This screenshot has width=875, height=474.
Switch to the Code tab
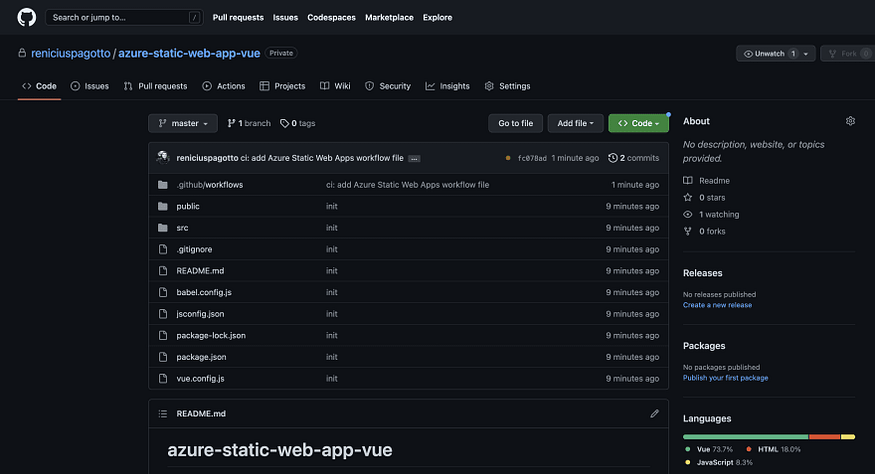[39, 86]
